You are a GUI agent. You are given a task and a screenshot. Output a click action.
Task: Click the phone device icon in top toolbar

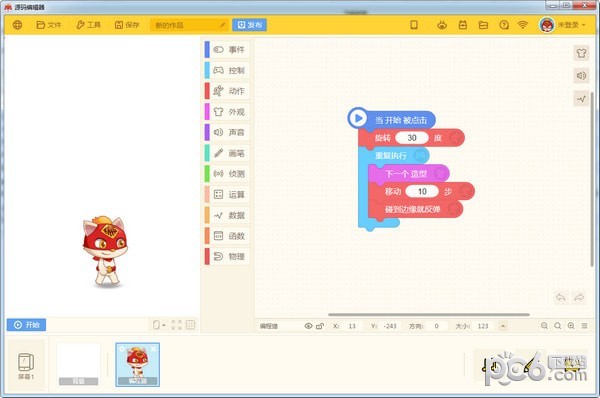coord(414,25)
